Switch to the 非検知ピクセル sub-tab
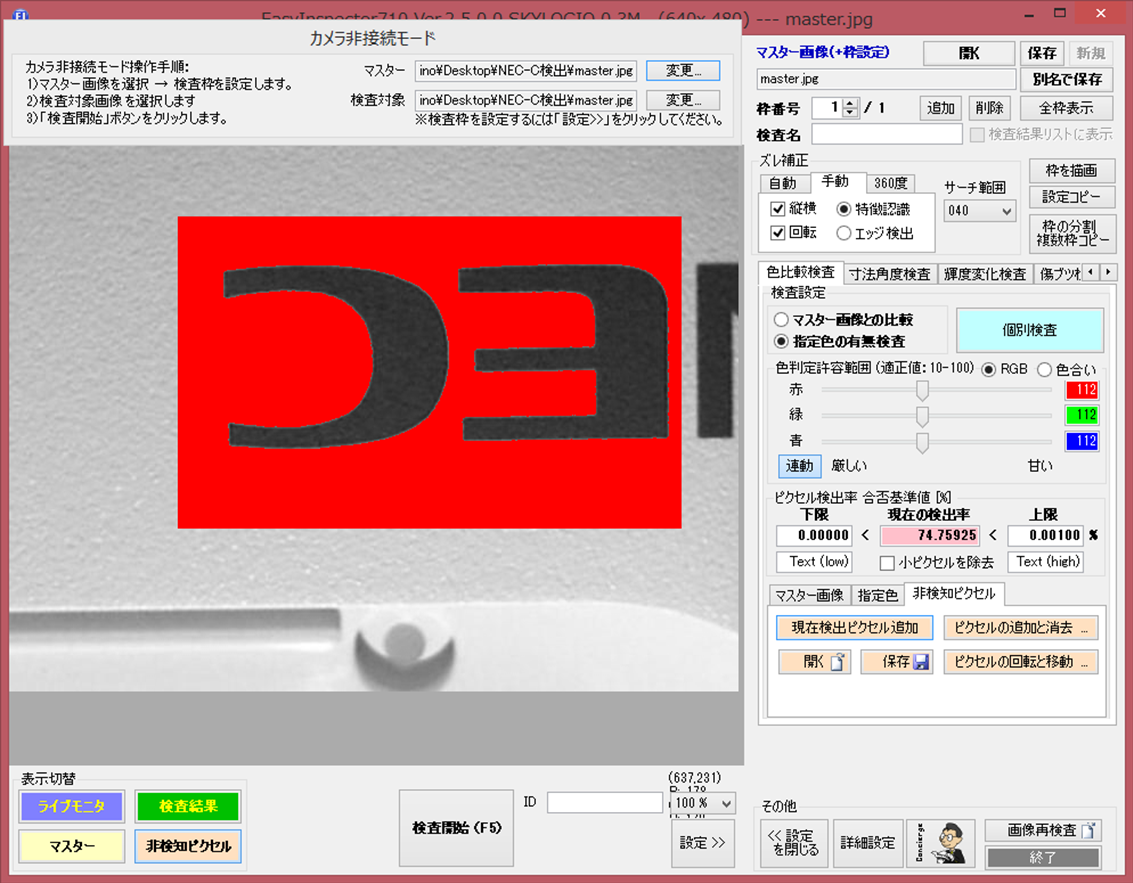This screenshot has height=883, width=1133. 954,593
